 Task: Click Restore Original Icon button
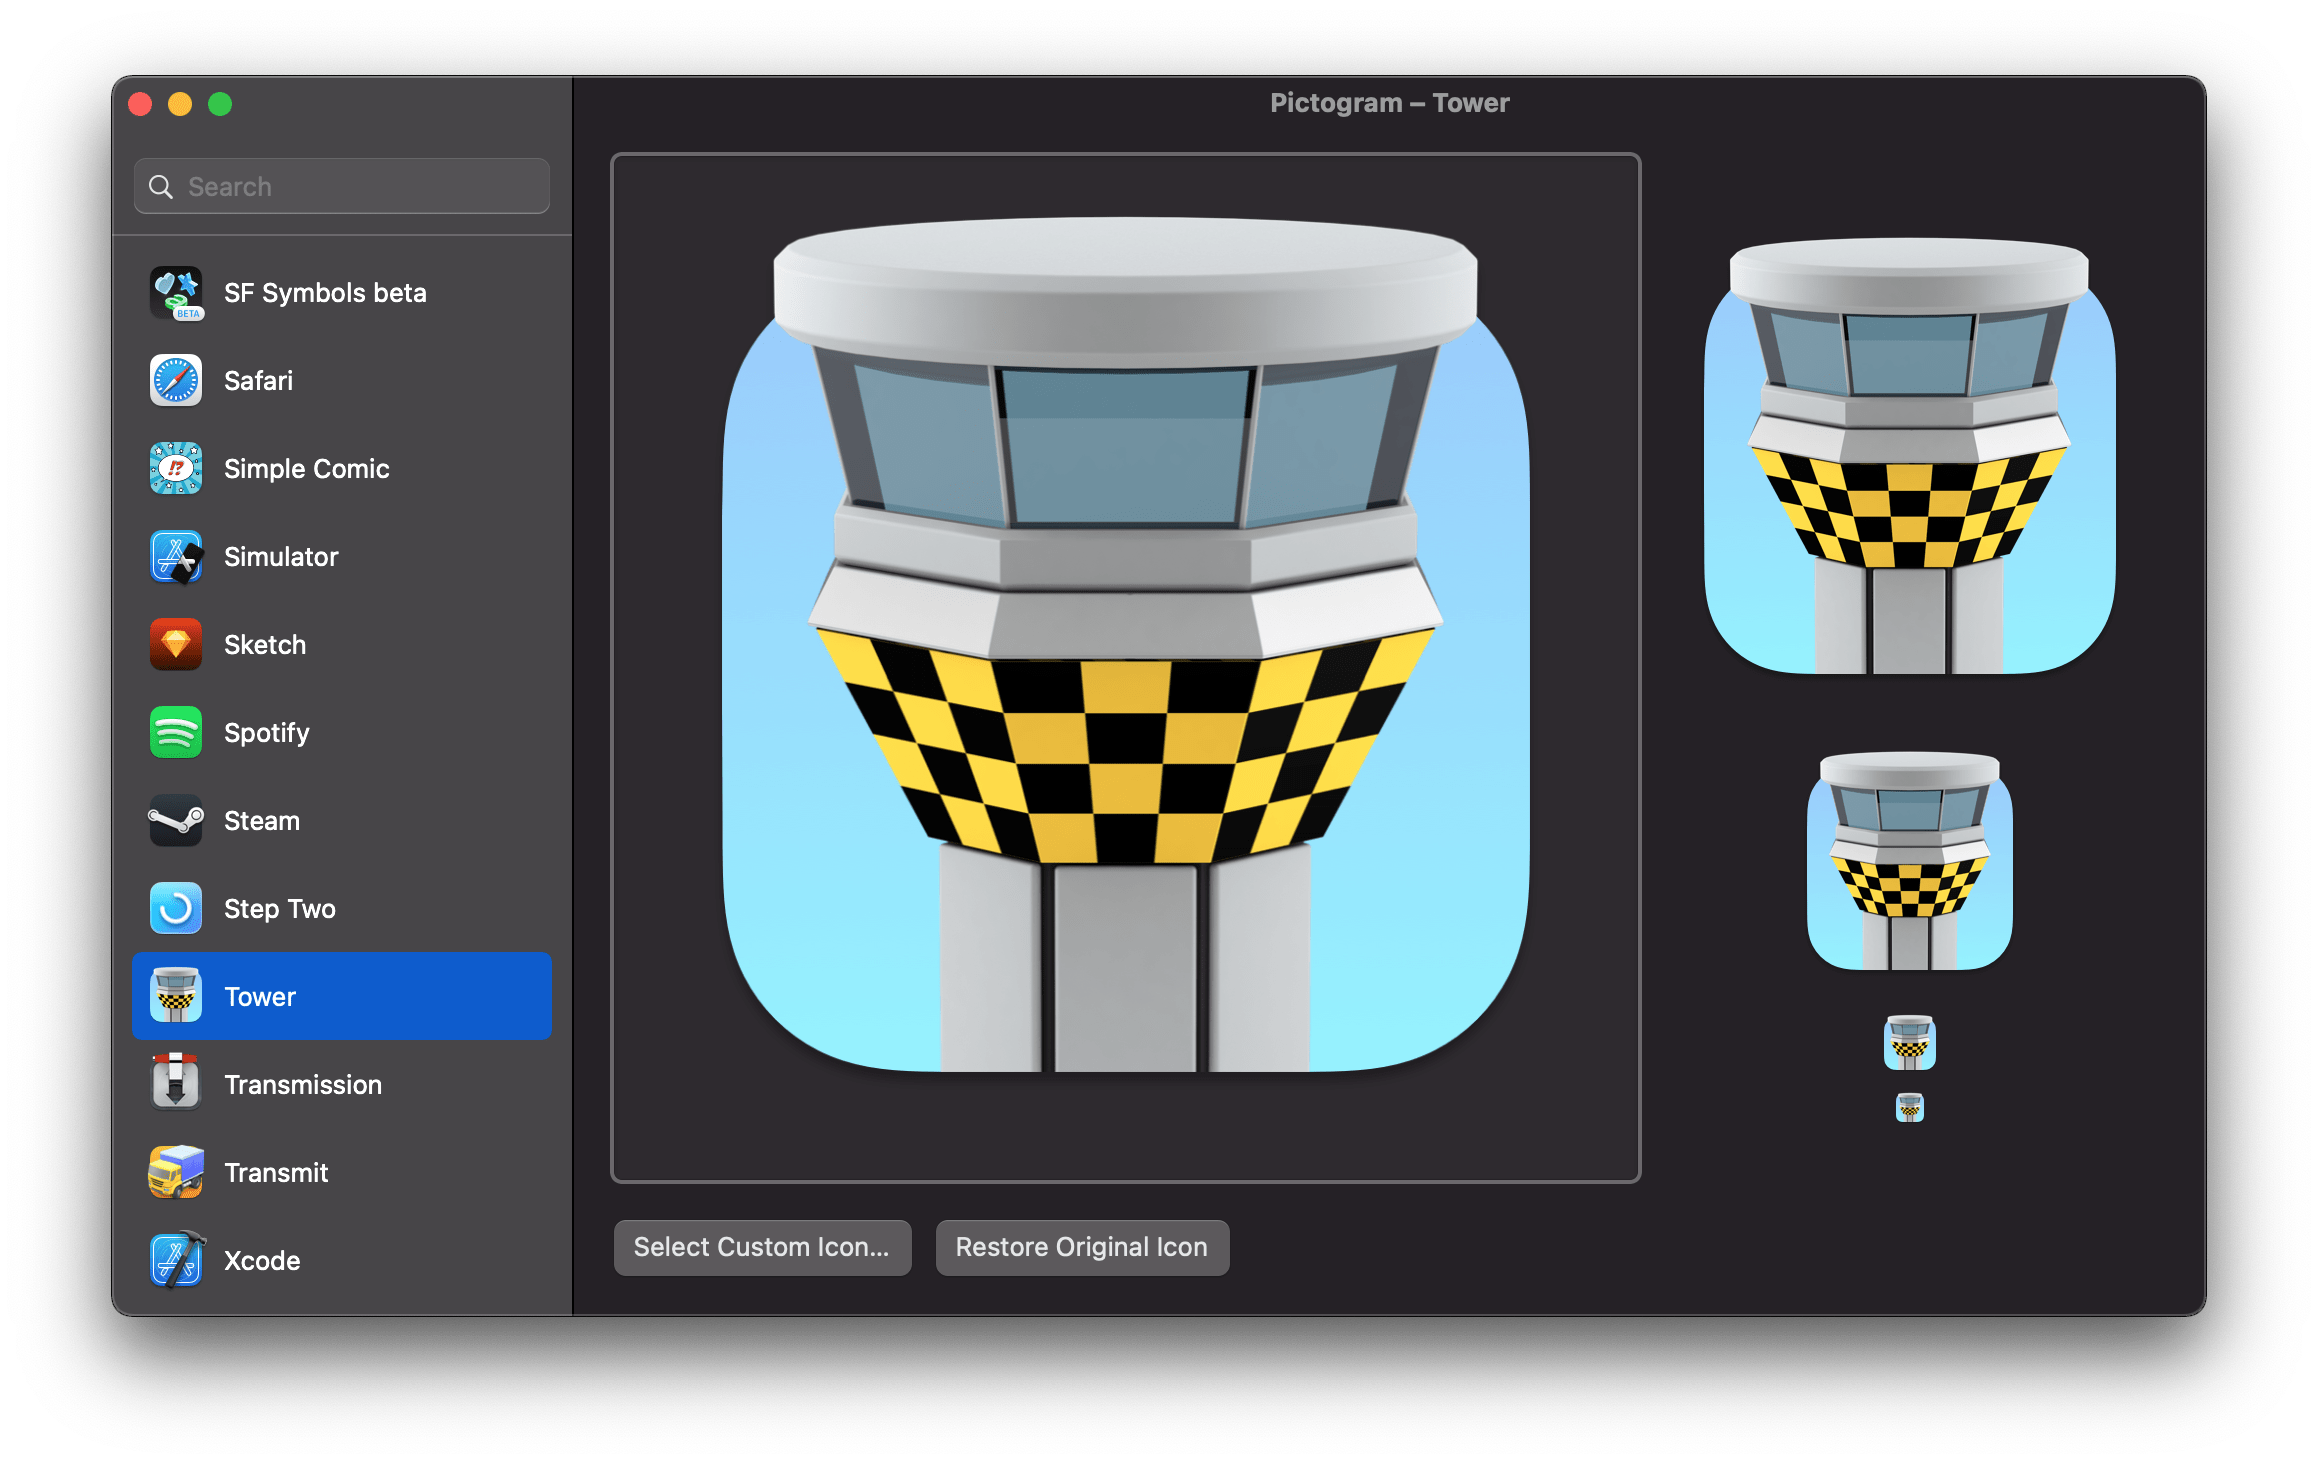(x=1081, y=1247)
